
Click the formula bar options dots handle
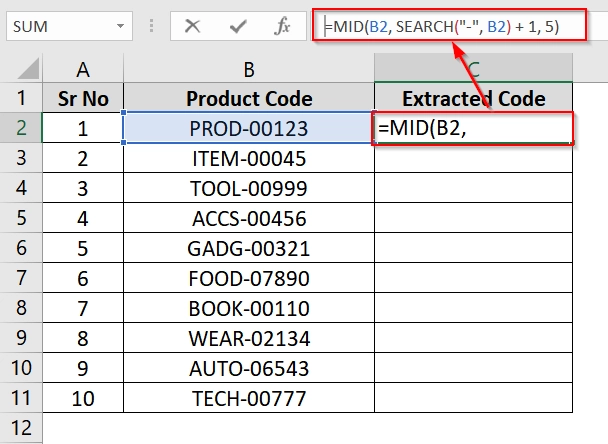click(151, 26)
